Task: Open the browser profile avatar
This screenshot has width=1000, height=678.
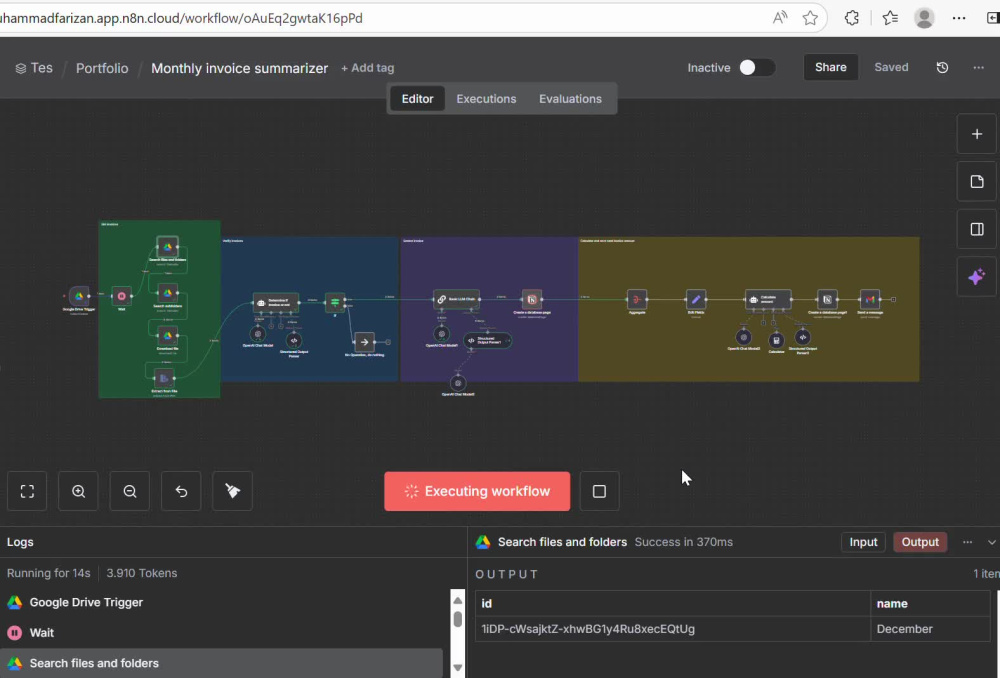Action: click(x=924, y=18)
